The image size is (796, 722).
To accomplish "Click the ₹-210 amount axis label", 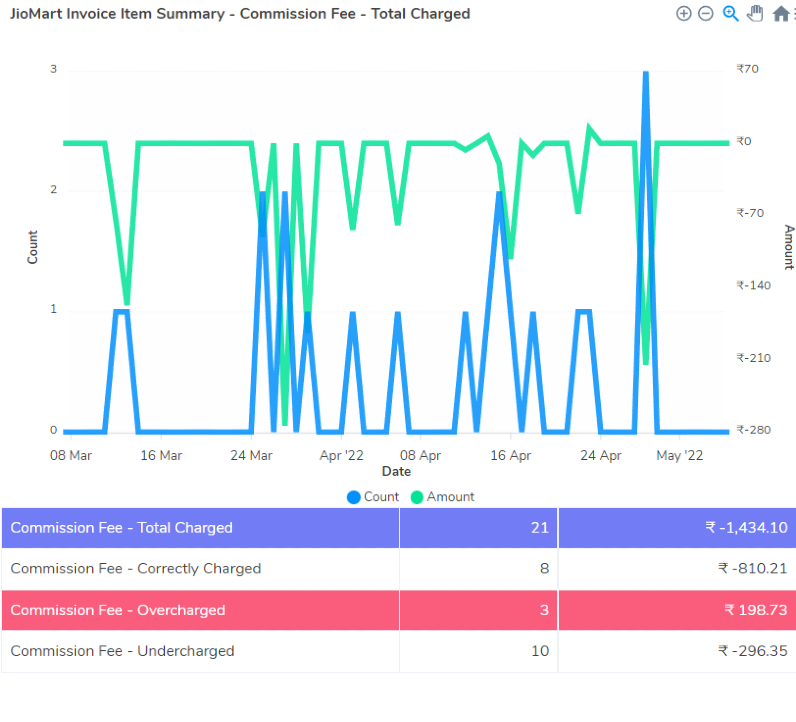I will click(754, 358).
